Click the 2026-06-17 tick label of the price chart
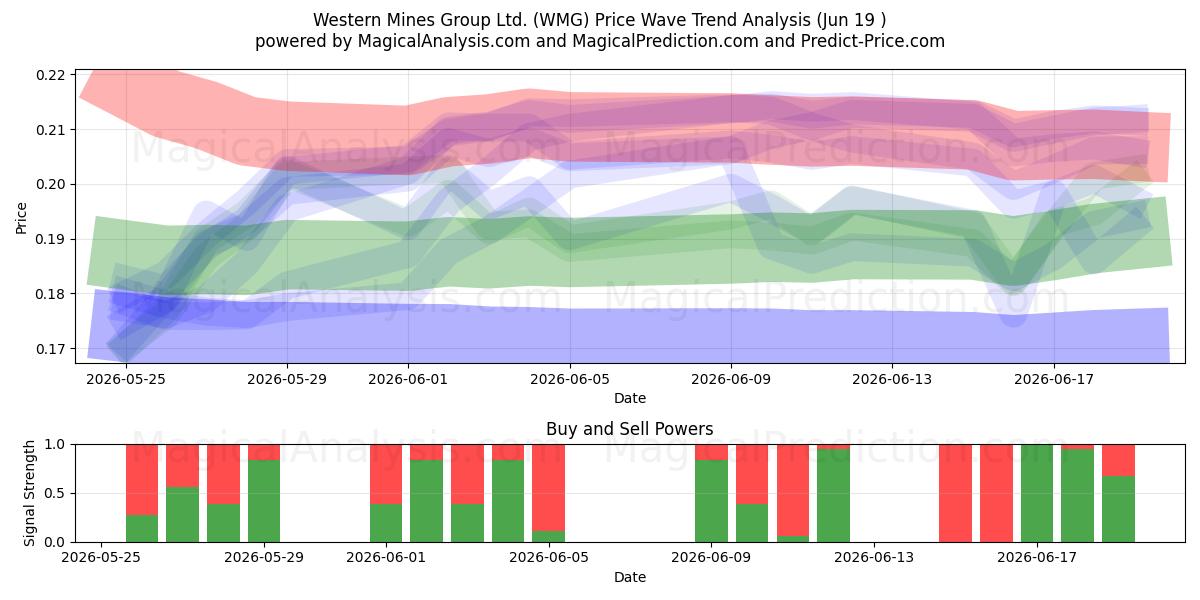The image size is (1200, 600). [x=1055, y=379]
